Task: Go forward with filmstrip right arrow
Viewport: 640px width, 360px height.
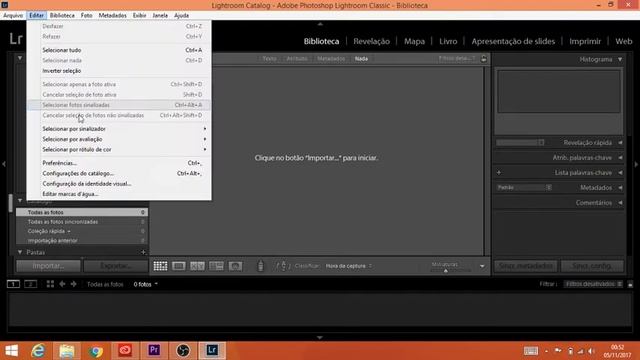Action: (x=73, y=284)
